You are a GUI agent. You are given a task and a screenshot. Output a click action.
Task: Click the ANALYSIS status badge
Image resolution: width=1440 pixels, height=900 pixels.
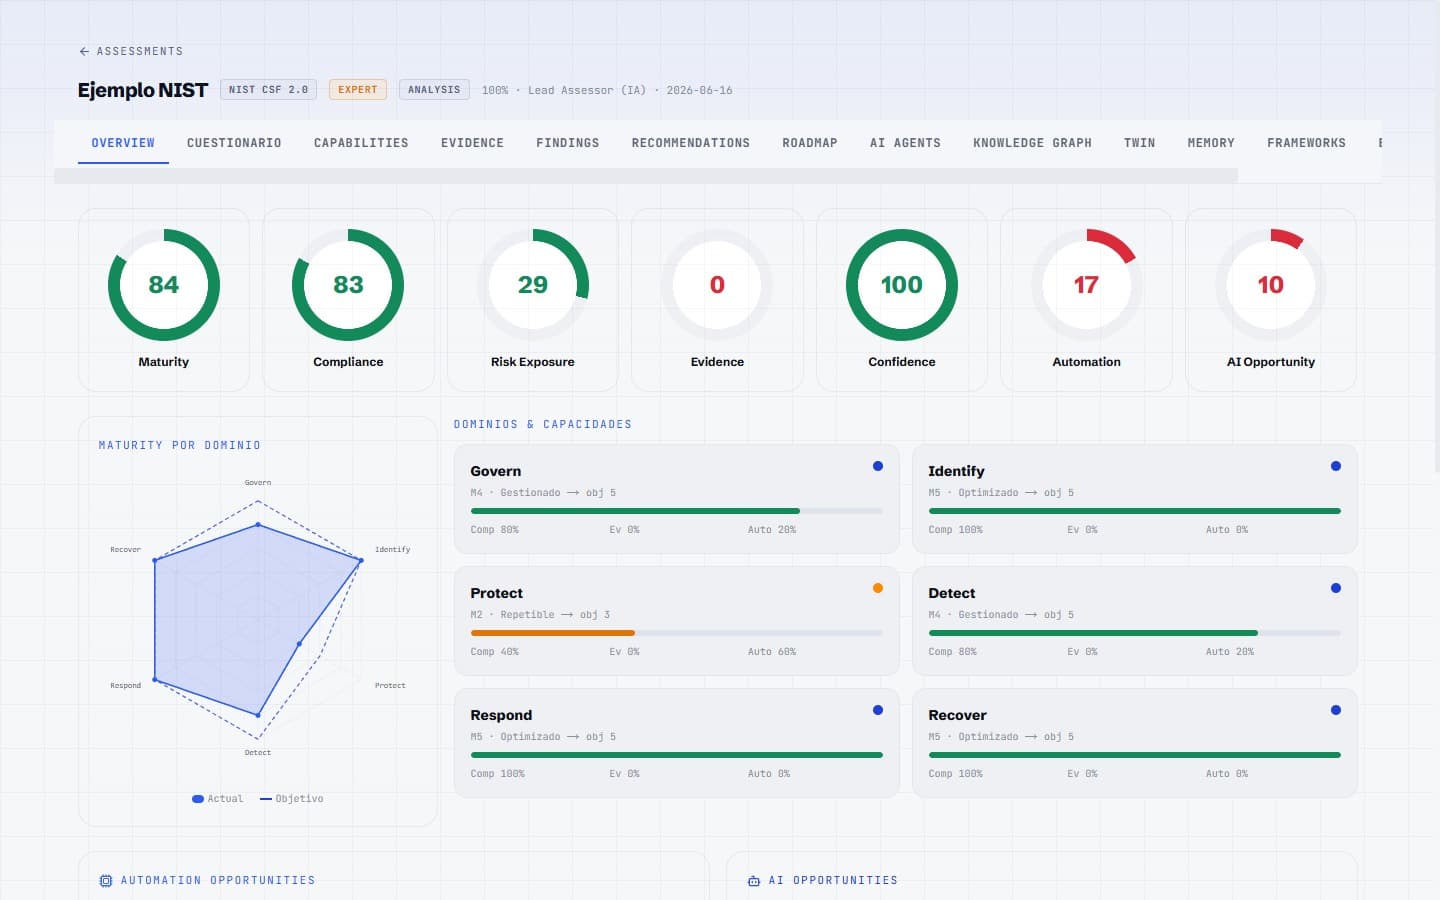pos(434,90)
